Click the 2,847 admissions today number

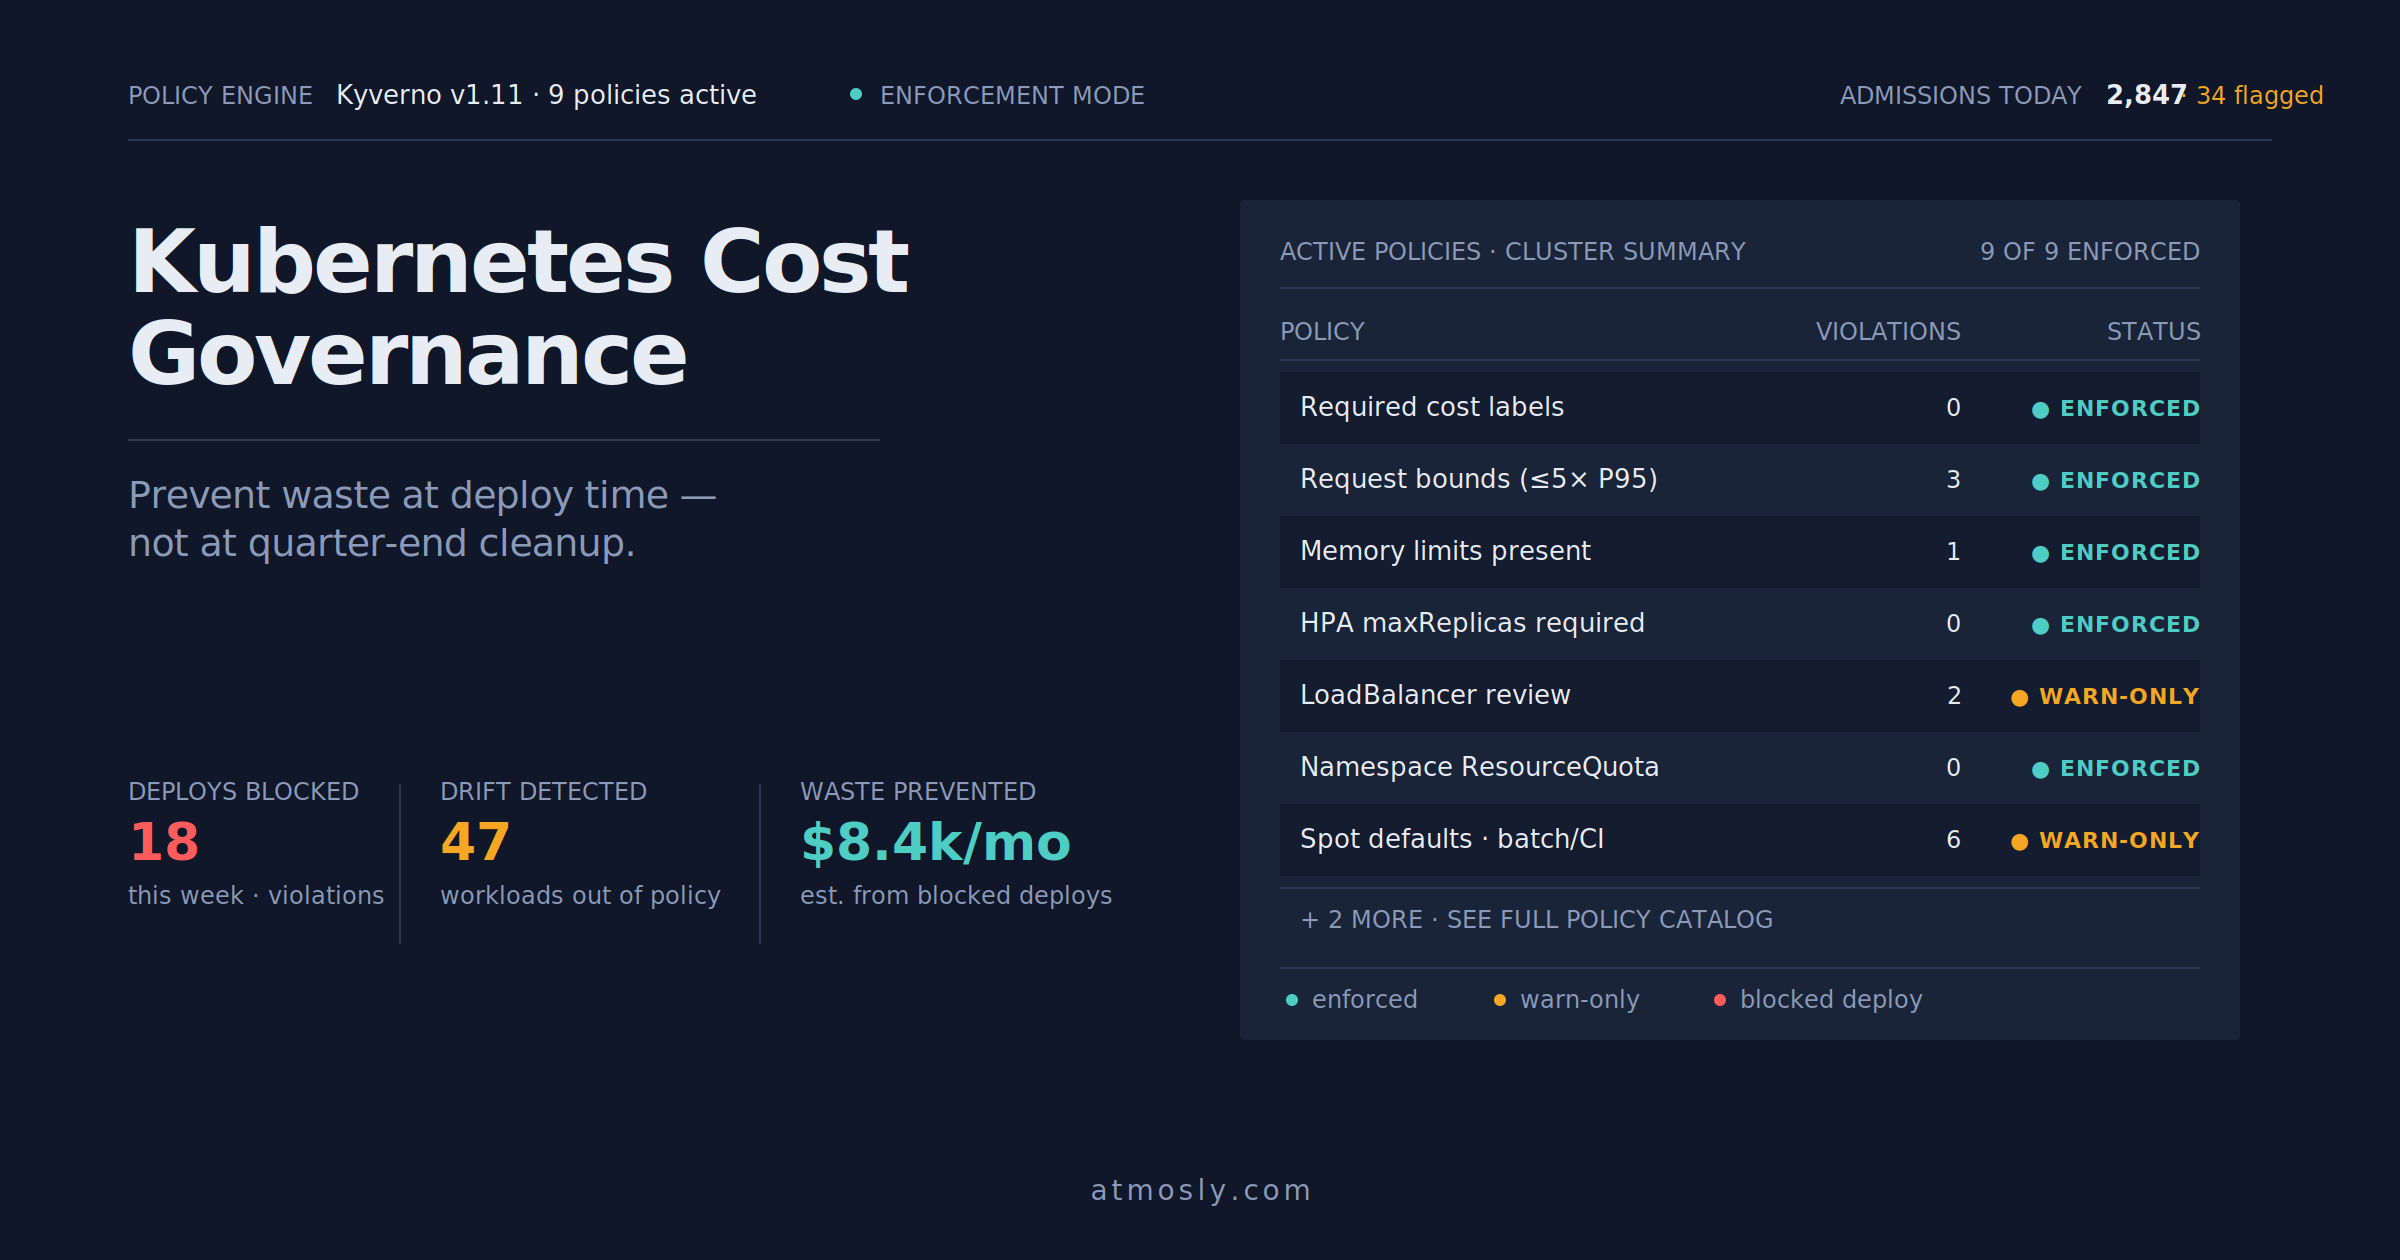coord(2146,95)
